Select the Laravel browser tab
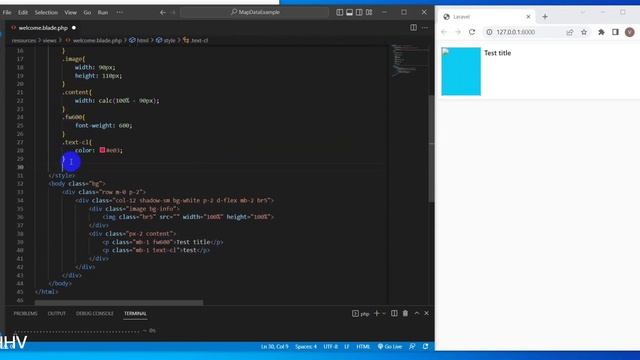 coord(487,17)
